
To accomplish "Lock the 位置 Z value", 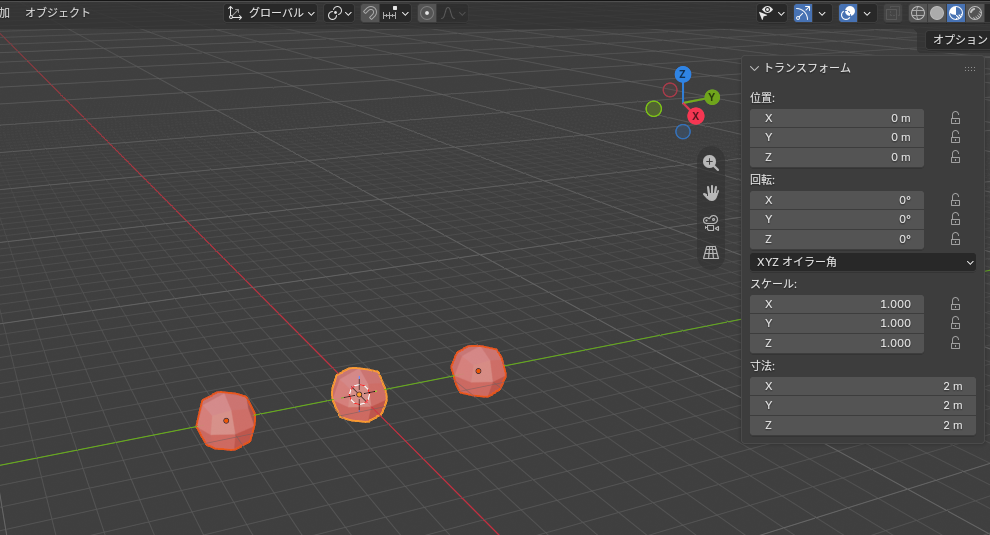I will [x=955, y=157].
